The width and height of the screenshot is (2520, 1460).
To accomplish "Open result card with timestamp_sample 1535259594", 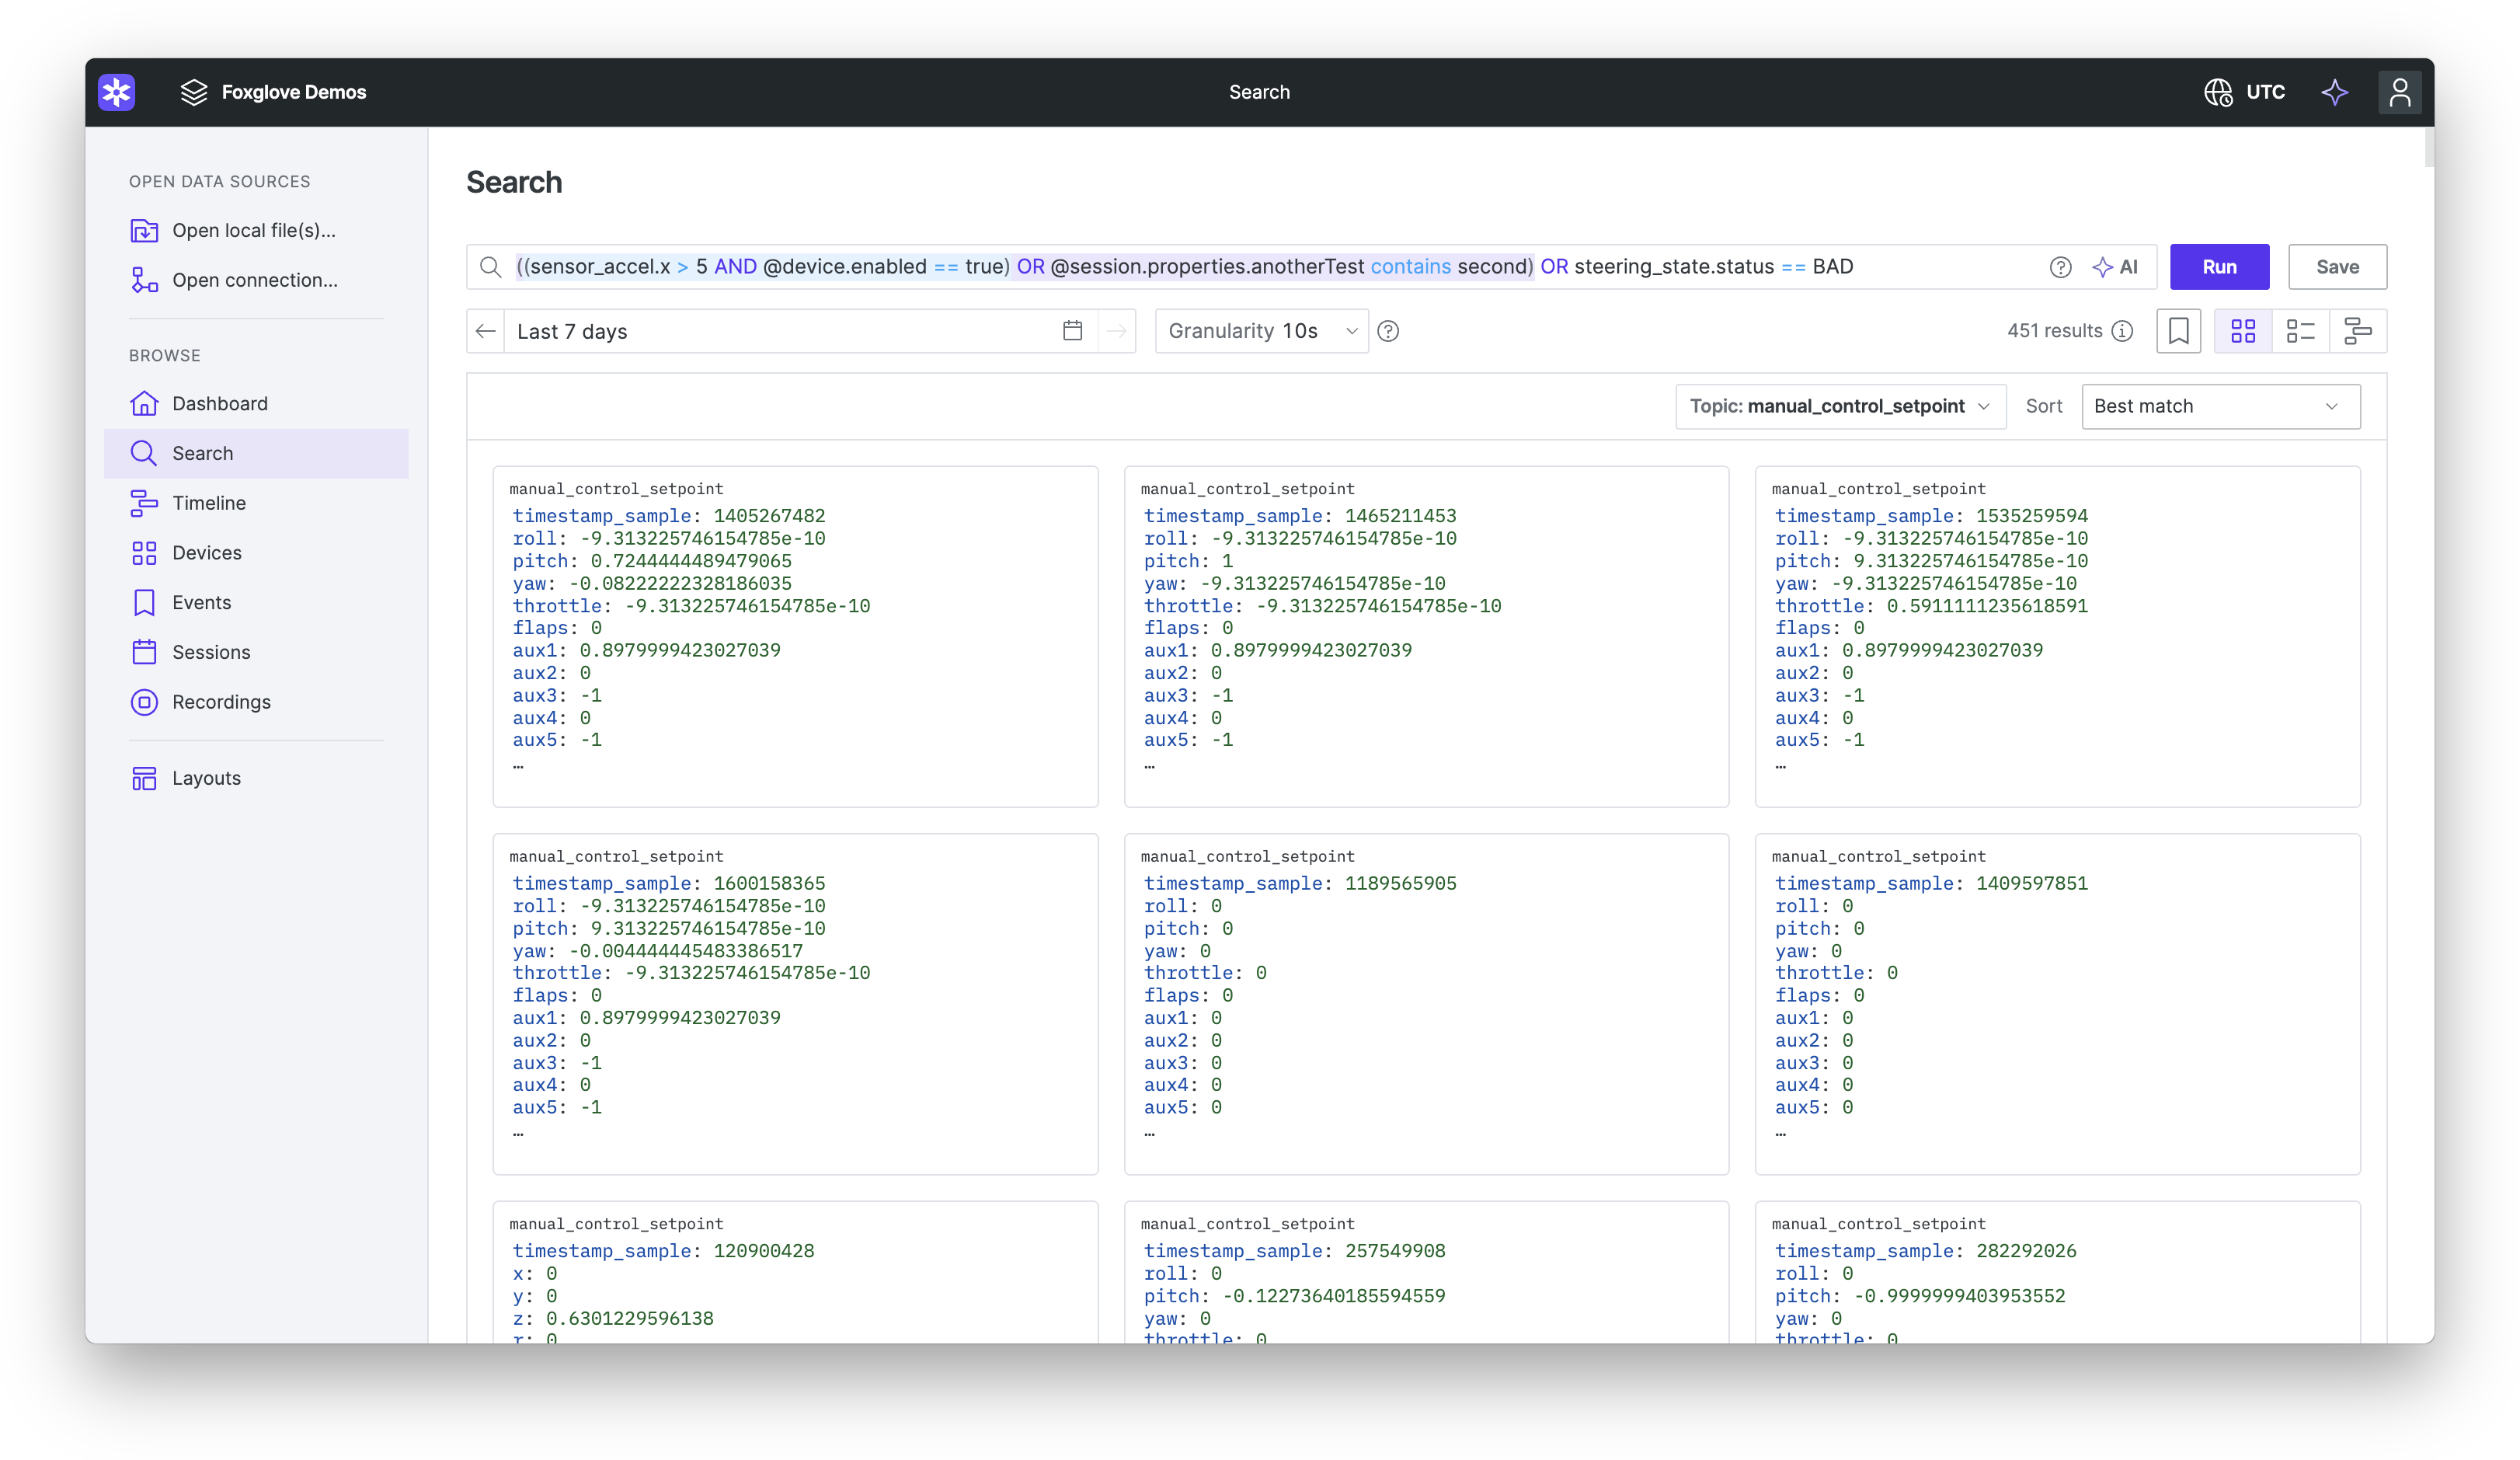I will pyautogui.click(x=2057, y=636).
